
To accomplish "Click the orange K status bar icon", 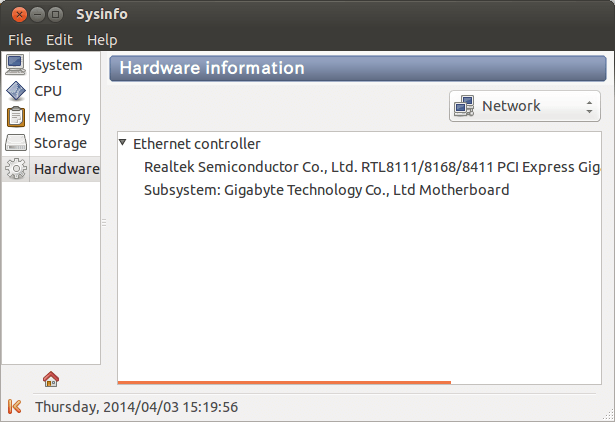I will point(15,407).
